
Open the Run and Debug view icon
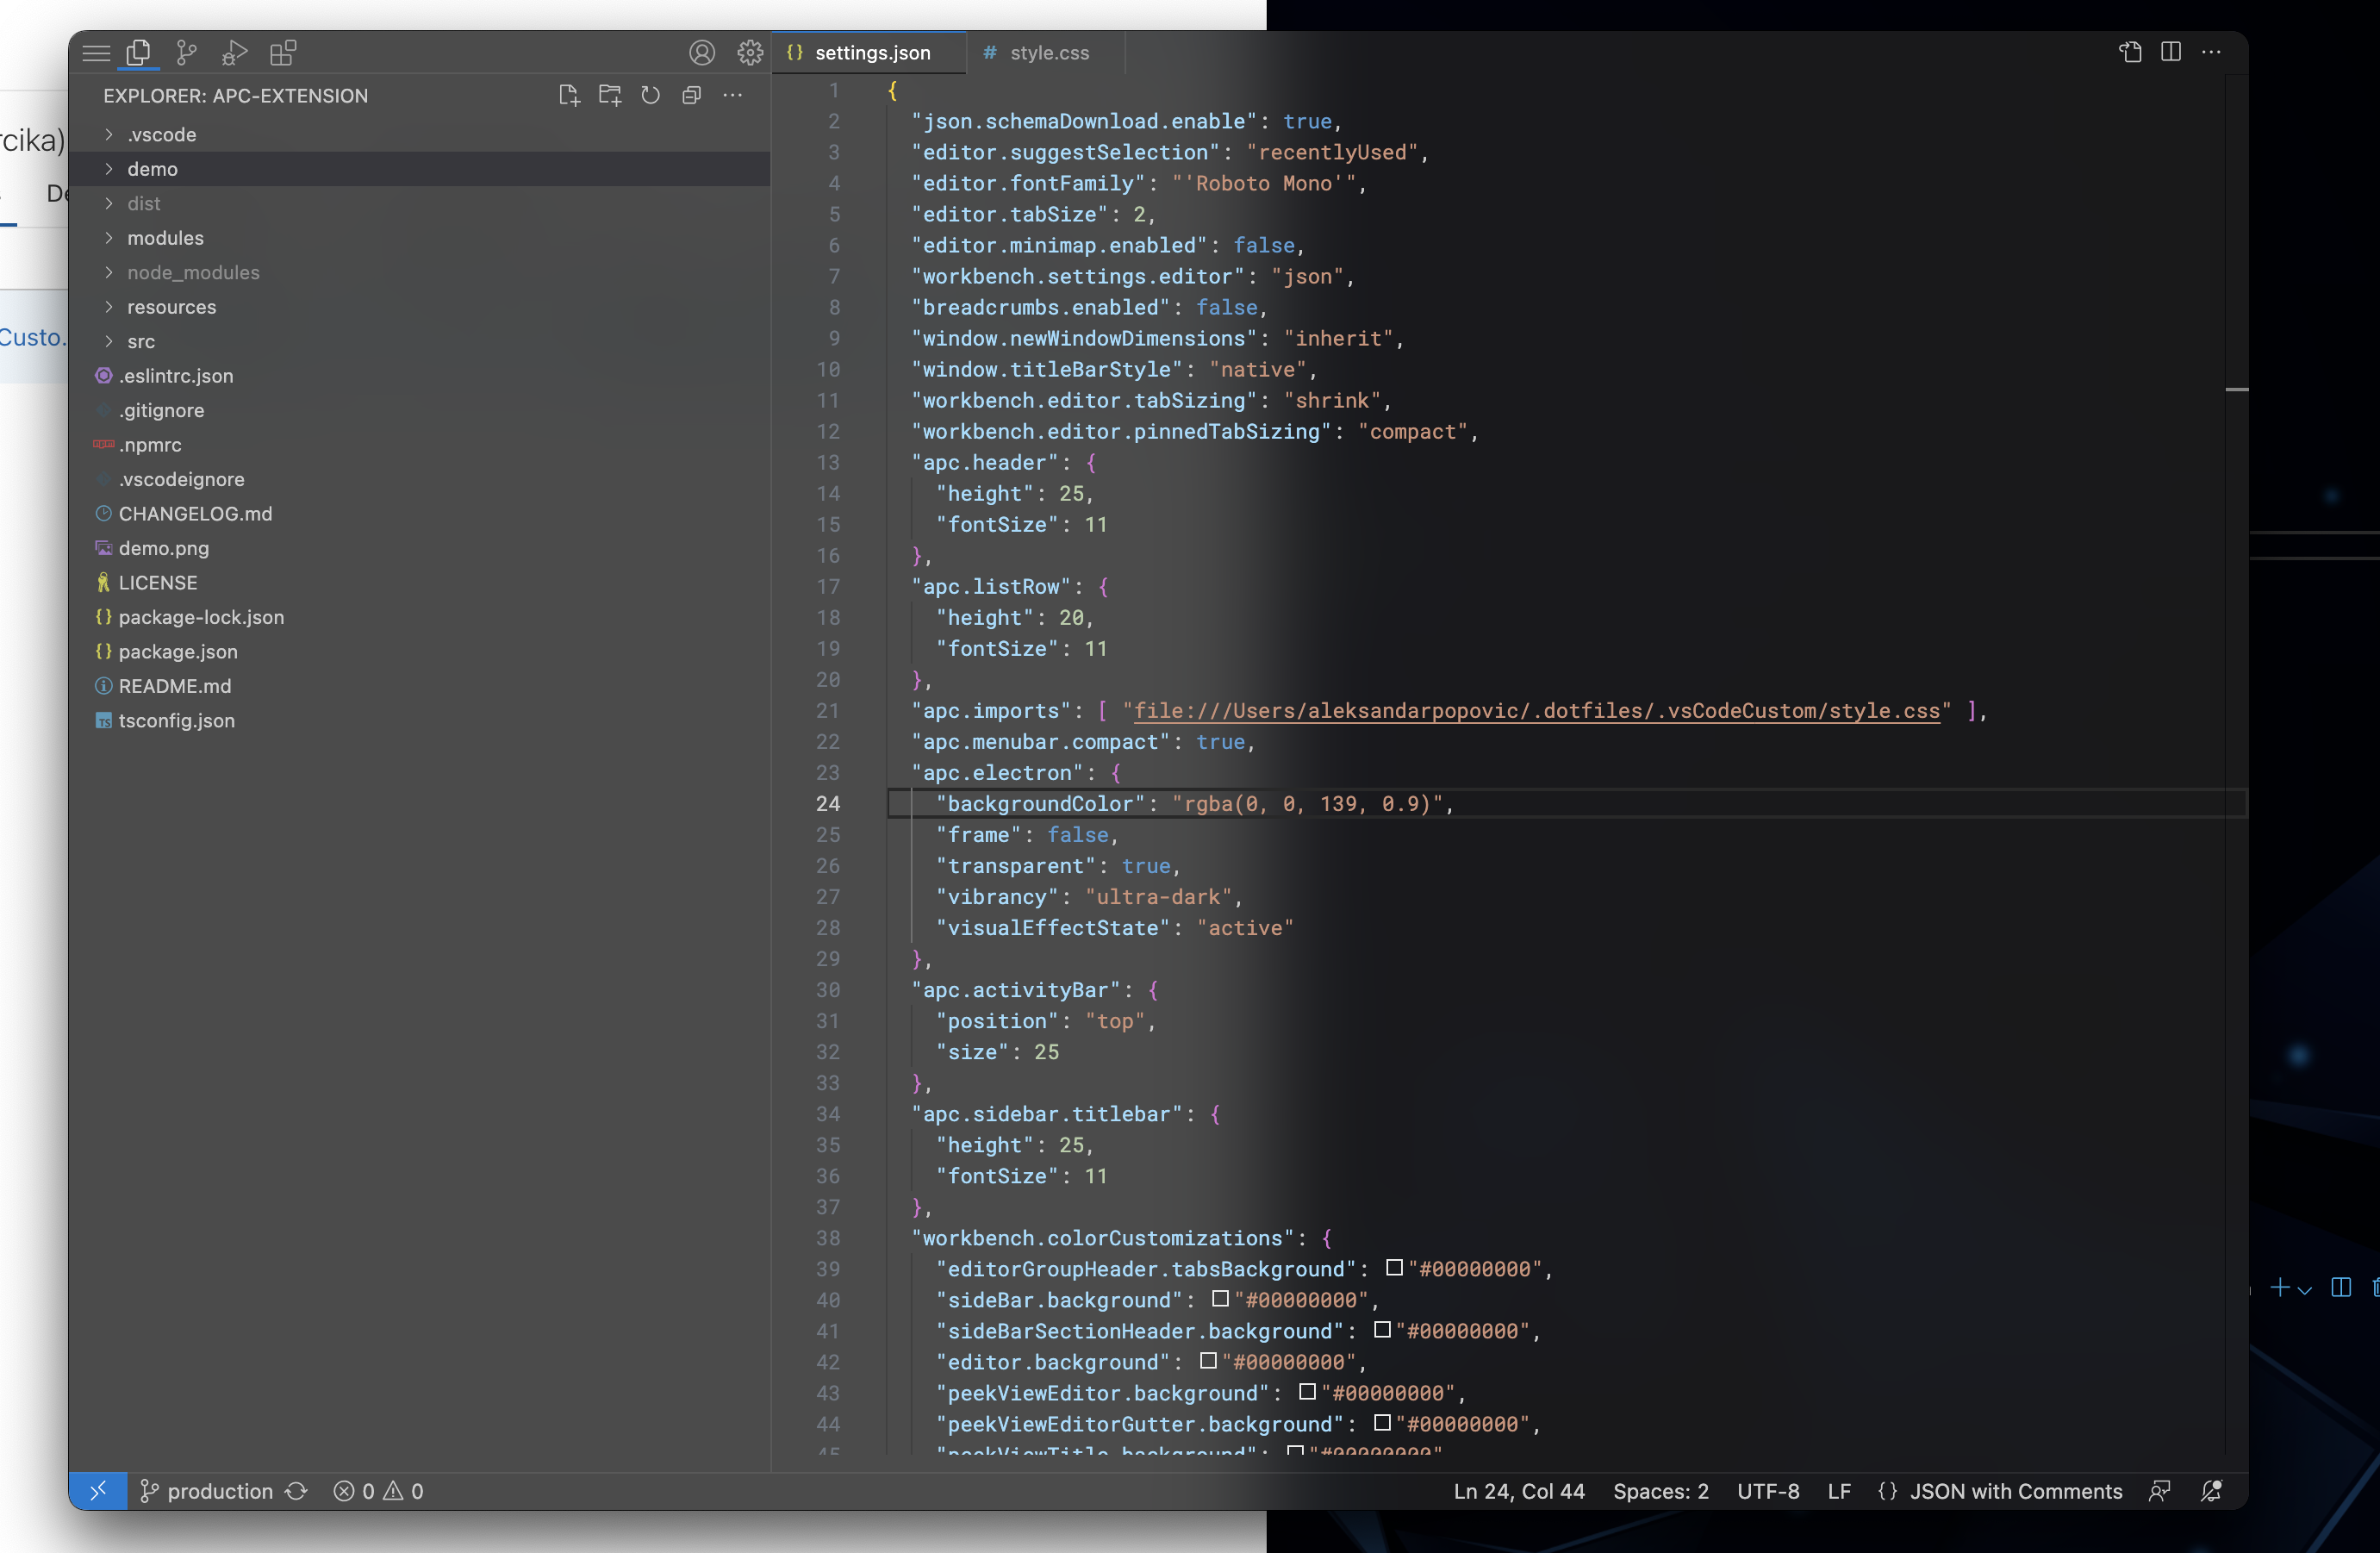point(234,52)
